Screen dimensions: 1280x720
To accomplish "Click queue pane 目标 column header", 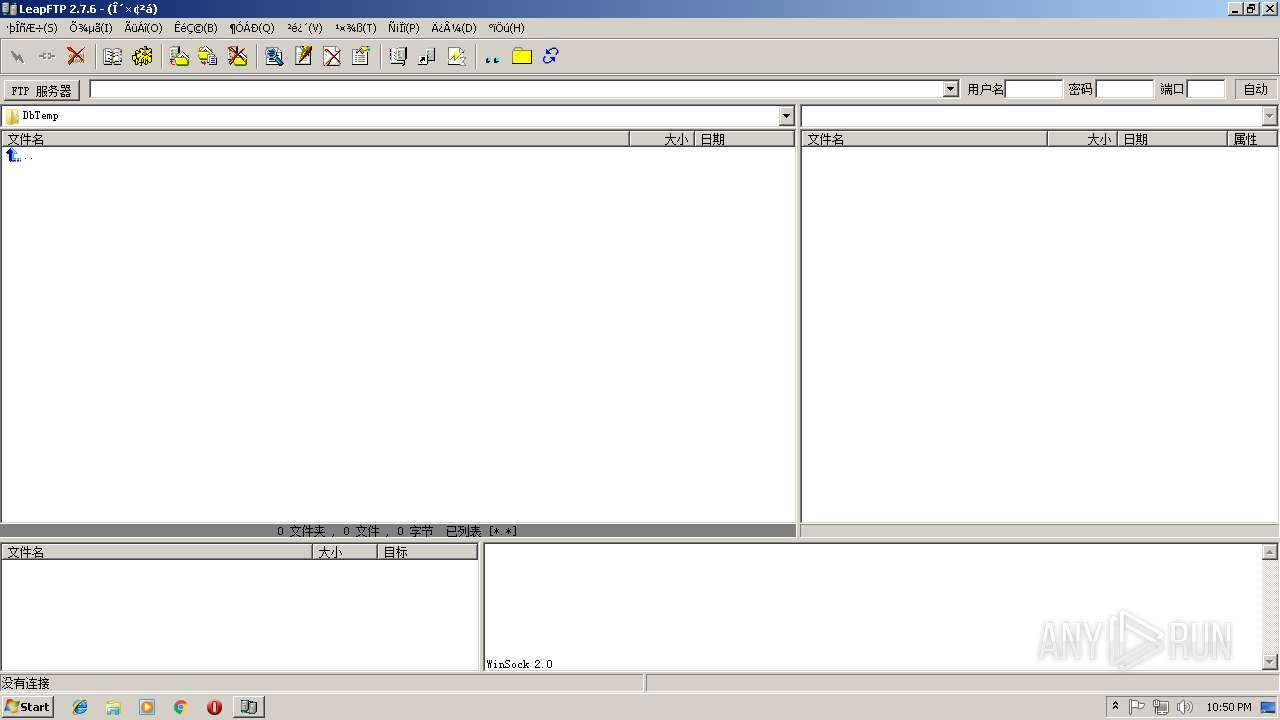I will tap(427, 552).
